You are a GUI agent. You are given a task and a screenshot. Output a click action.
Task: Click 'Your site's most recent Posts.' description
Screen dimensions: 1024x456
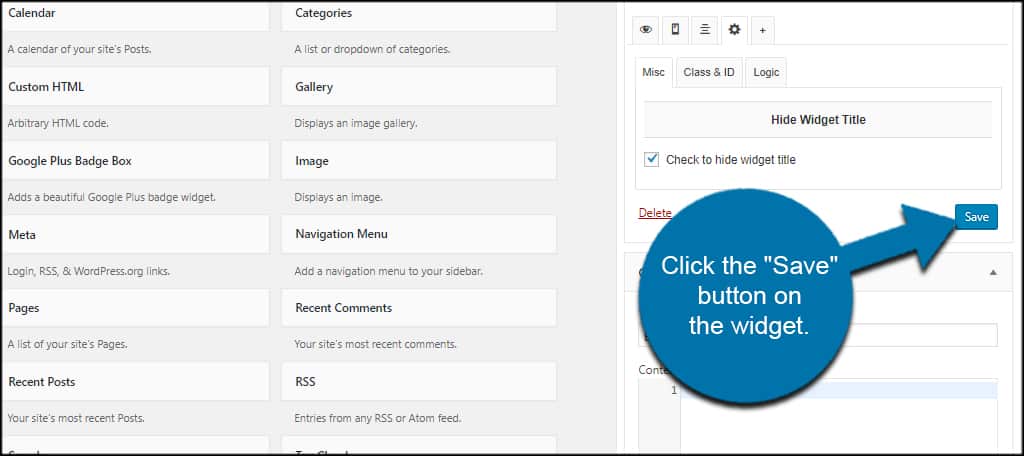click(76, 418)
